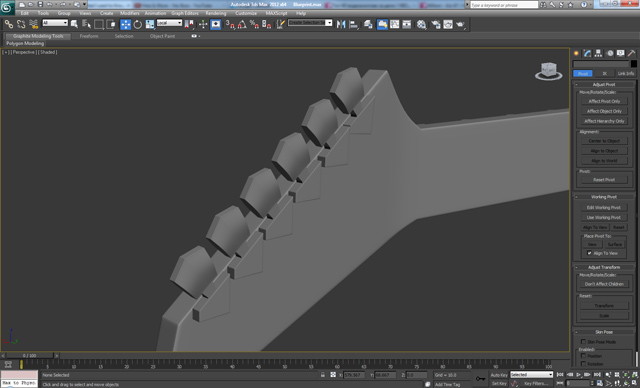
Task: Toggle Affect Hierarchy Only button
Action: point(604,121)
